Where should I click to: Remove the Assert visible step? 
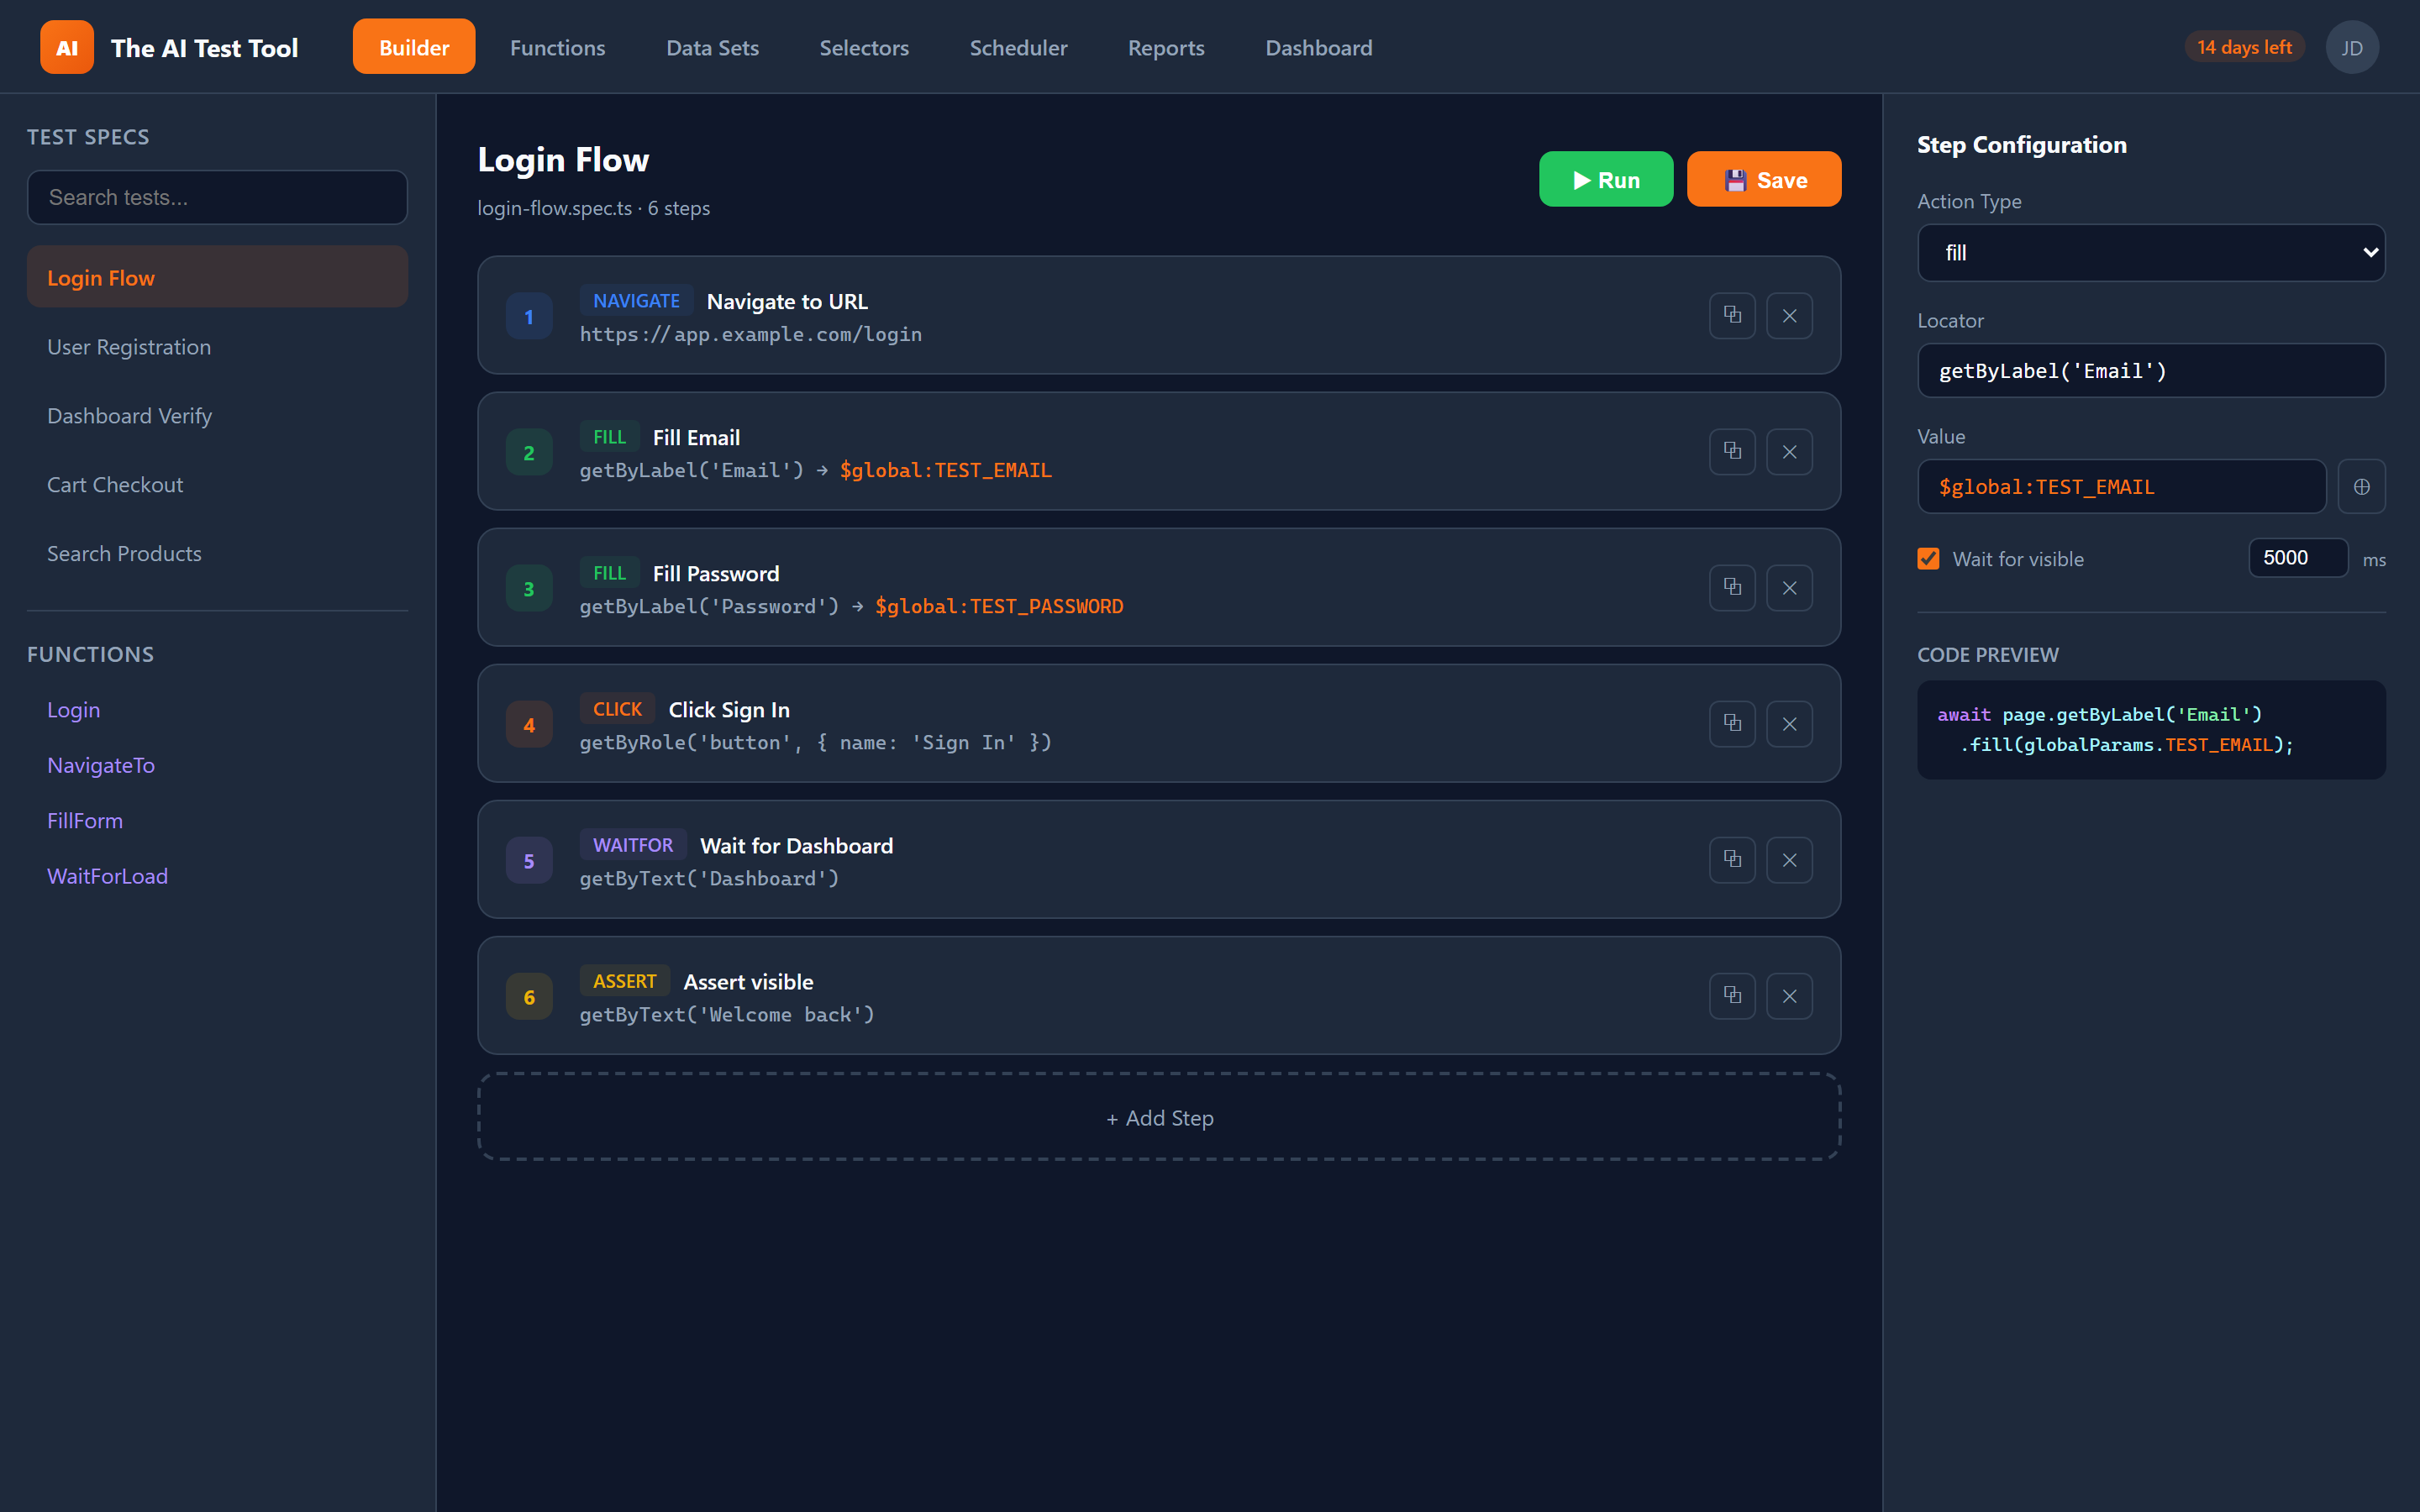coord(1789,995)
